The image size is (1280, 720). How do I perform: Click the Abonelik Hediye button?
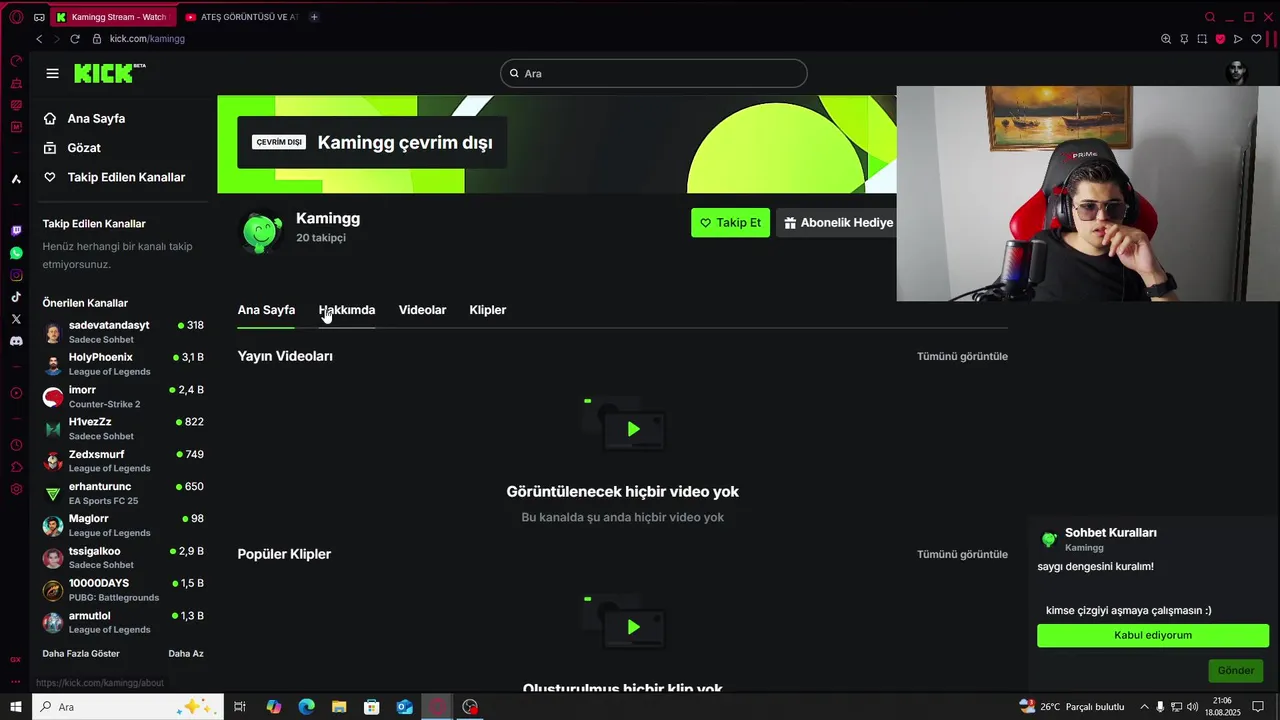pos(836,223)
